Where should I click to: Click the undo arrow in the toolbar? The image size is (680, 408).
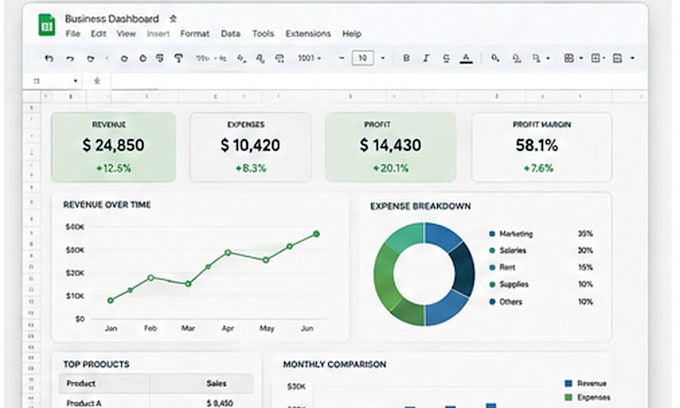pos(49,58)
